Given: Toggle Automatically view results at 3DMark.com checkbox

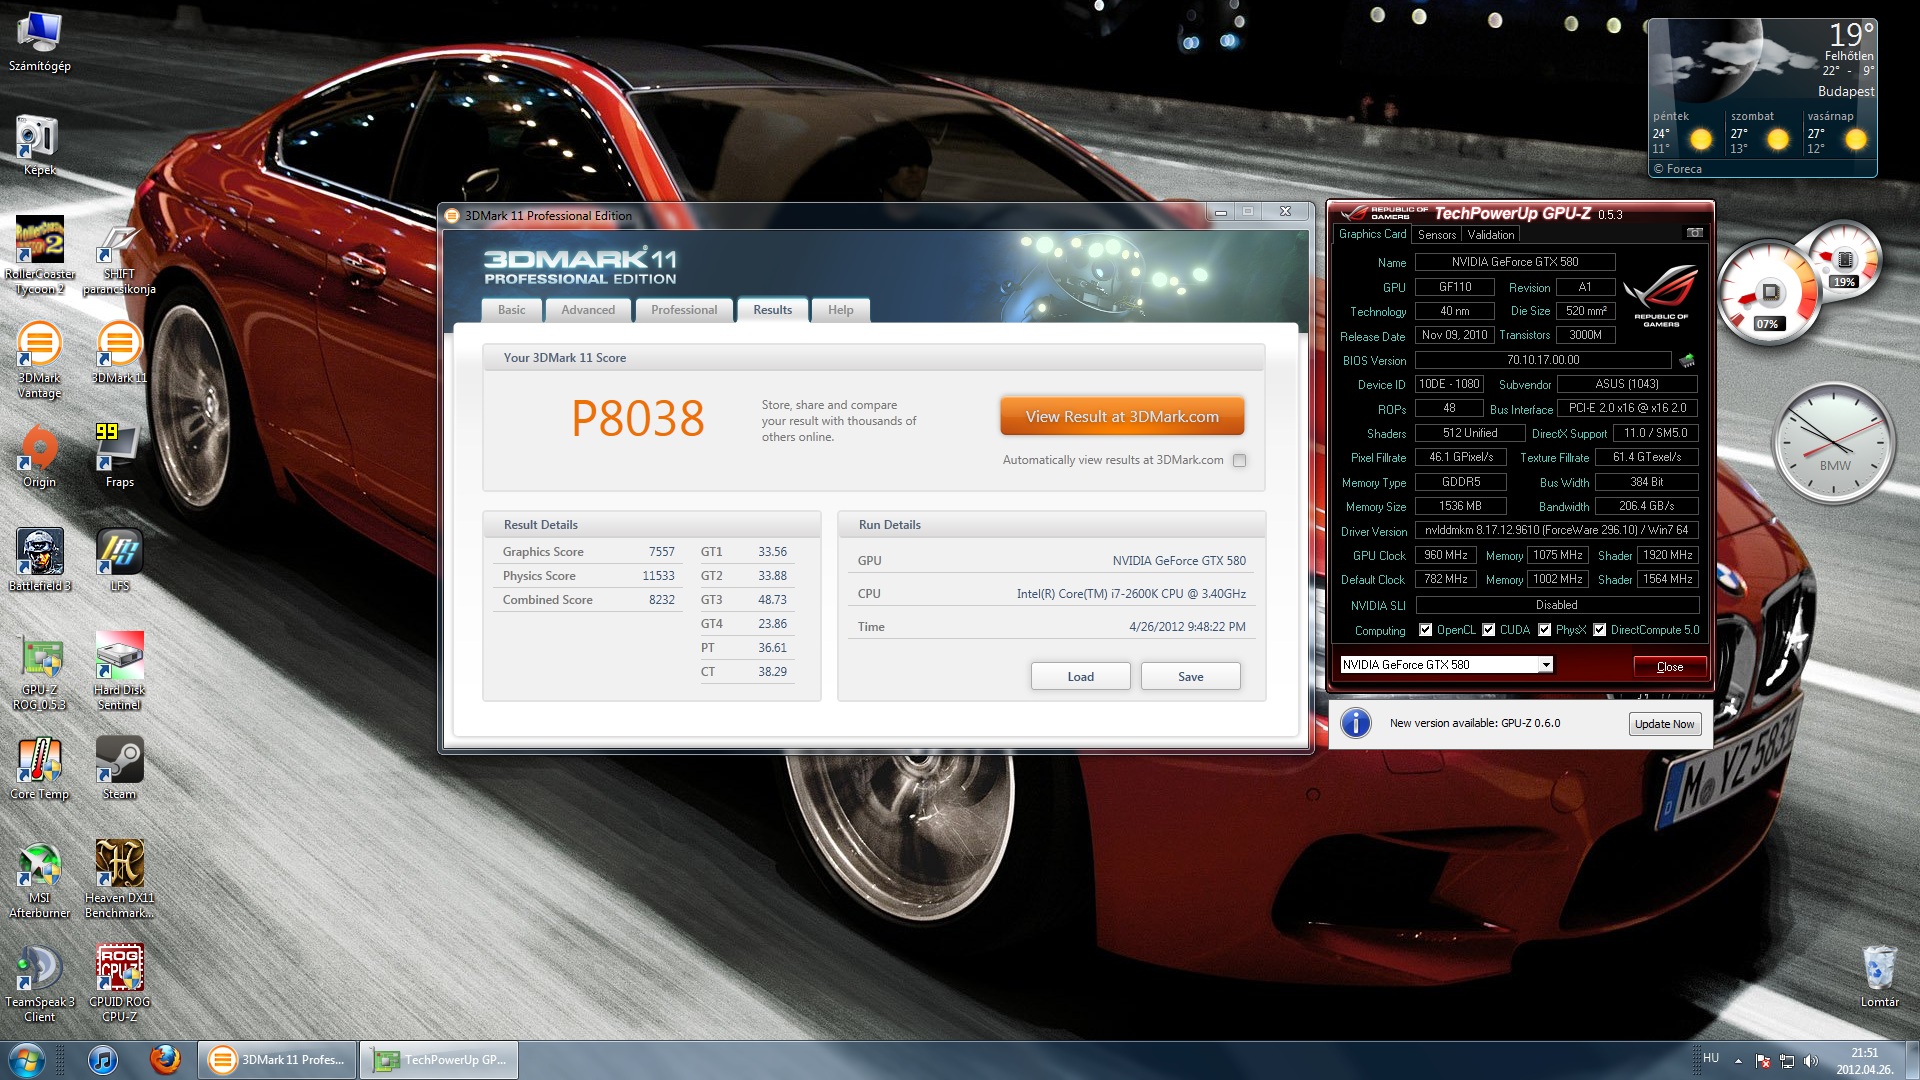Looking at the screenshot, I should tap(1240, 461).
